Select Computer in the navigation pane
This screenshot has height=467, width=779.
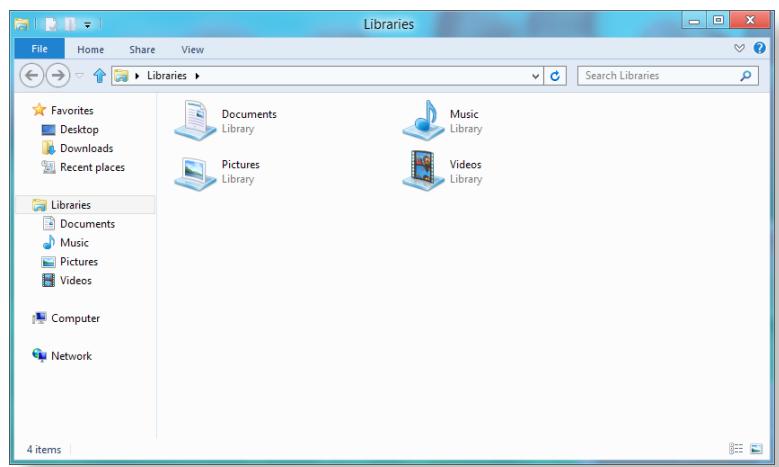tap(75, 318)
